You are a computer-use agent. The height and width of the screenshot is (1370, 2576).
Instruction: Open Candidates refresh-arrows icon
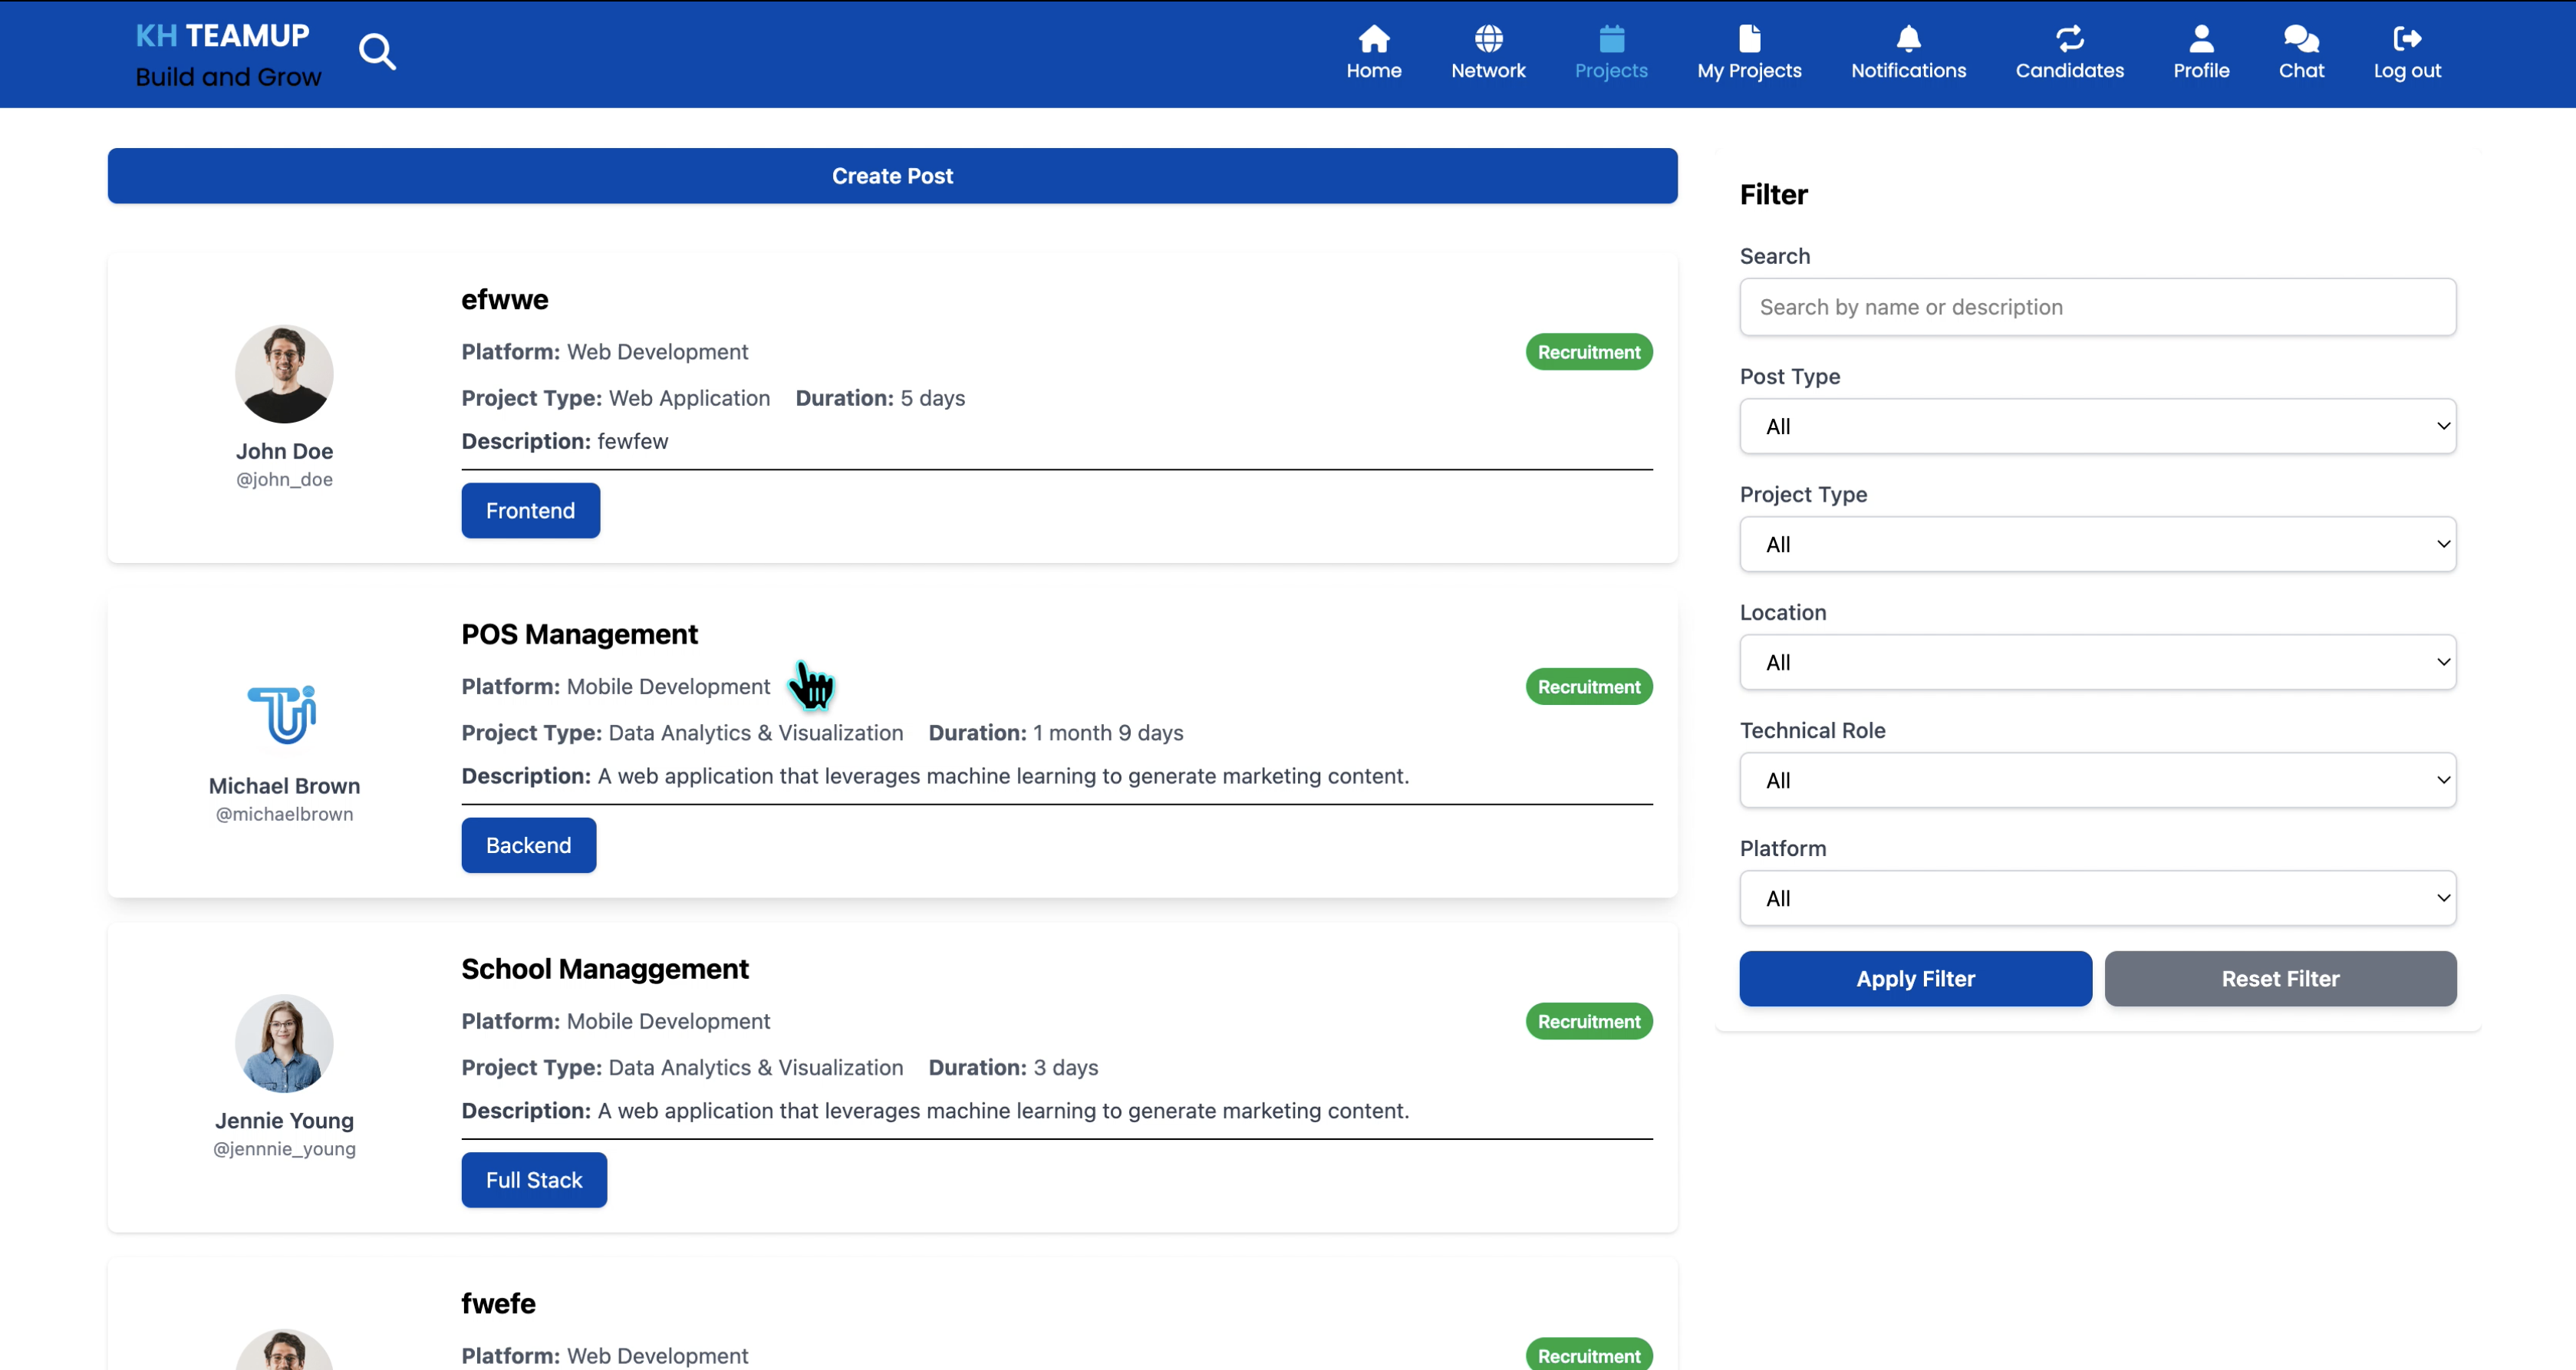(x=2069, y=40)
